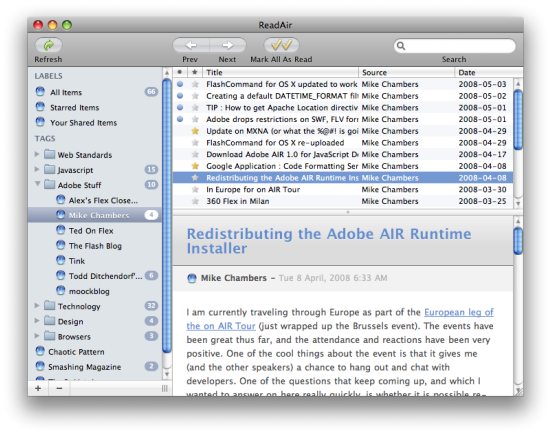Screen dimensions: 550x433
Task: Expand the Browsers tag folder
Action: [37, 335]
